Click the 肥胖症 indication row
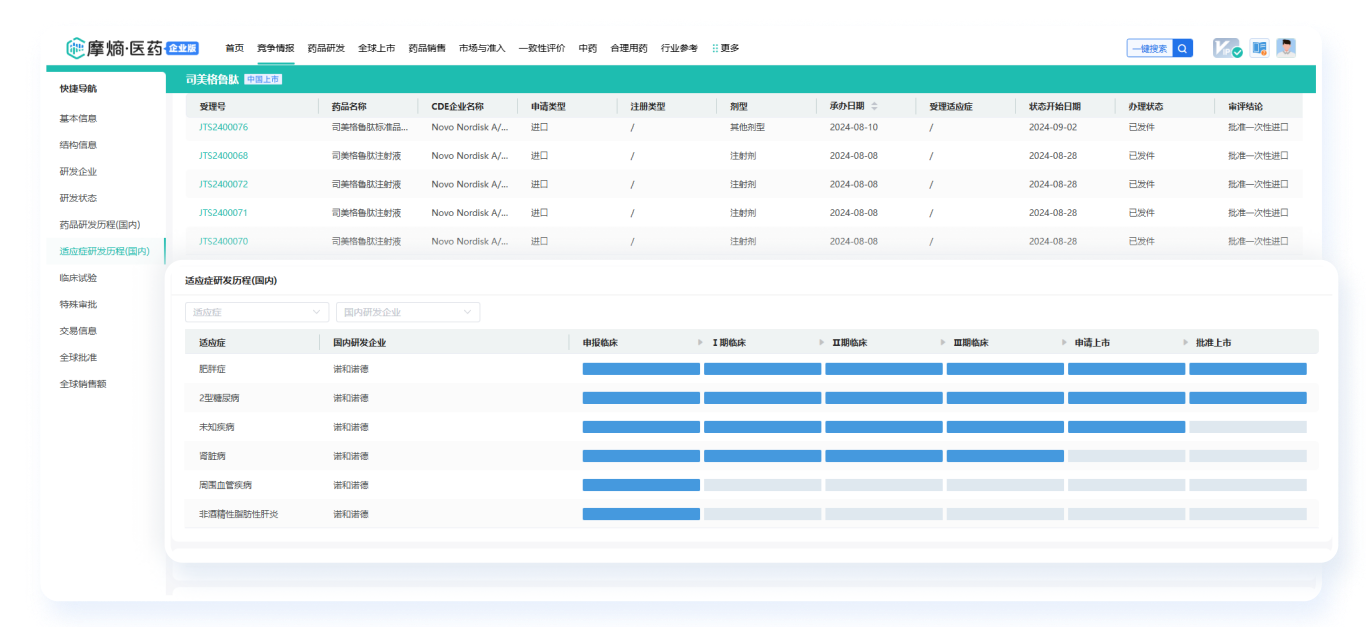 [x=751, y=369]
